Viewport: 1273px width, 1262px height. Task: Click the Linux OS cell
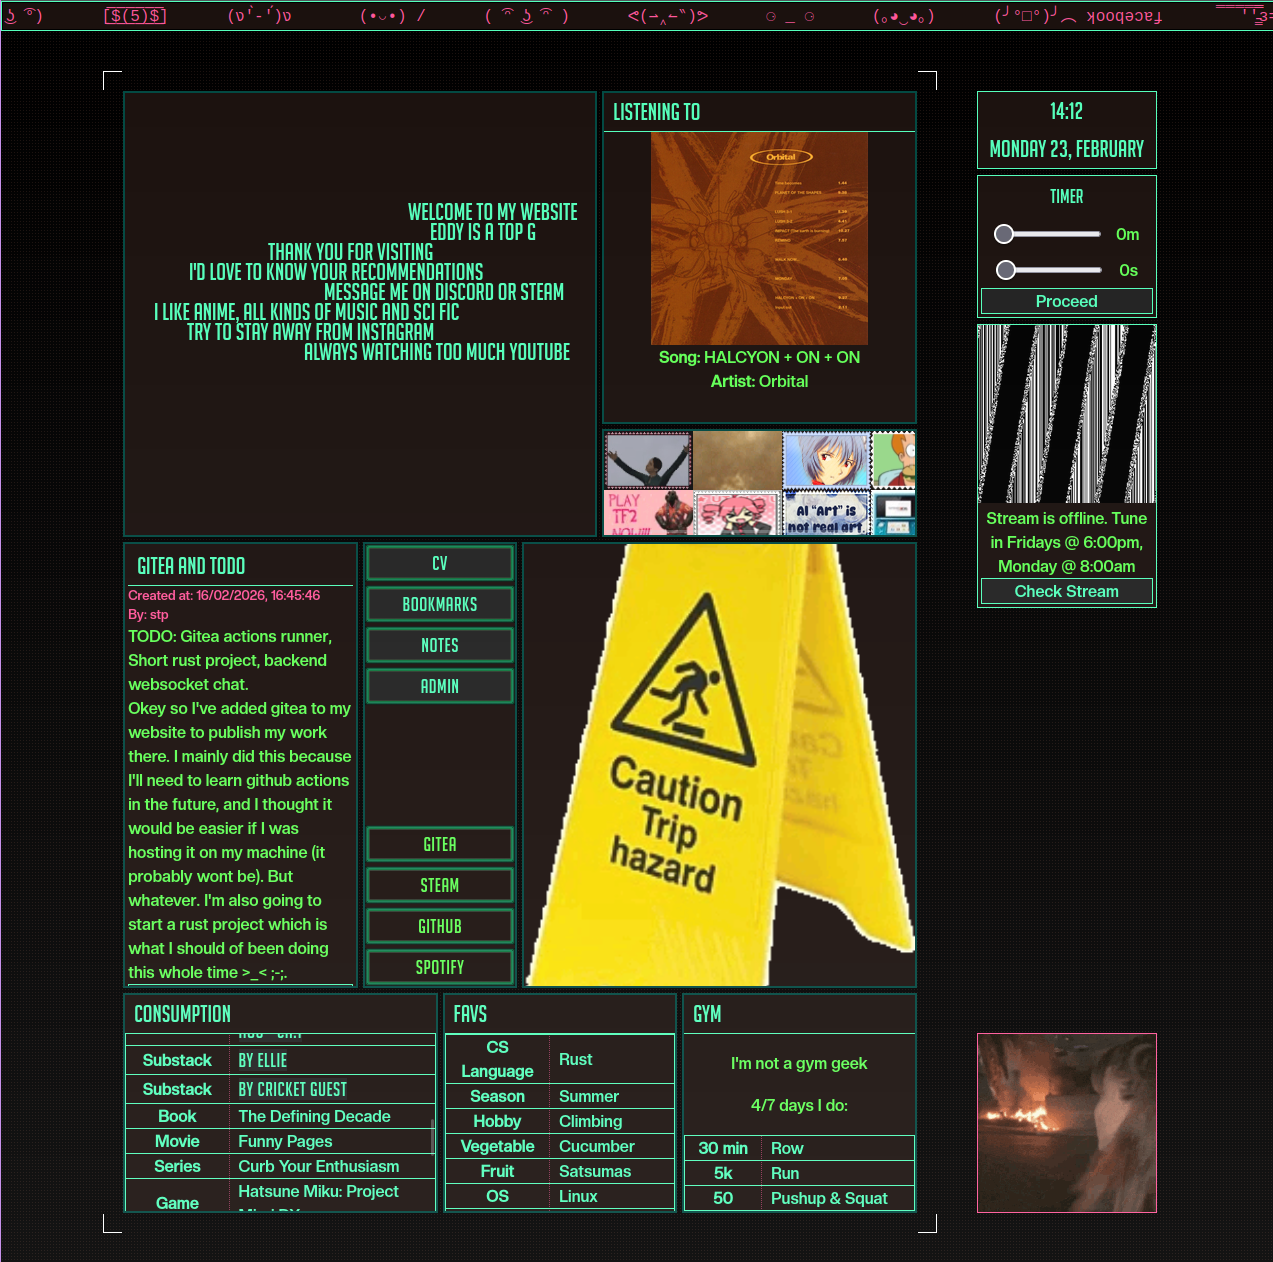tap(578, 1196)
